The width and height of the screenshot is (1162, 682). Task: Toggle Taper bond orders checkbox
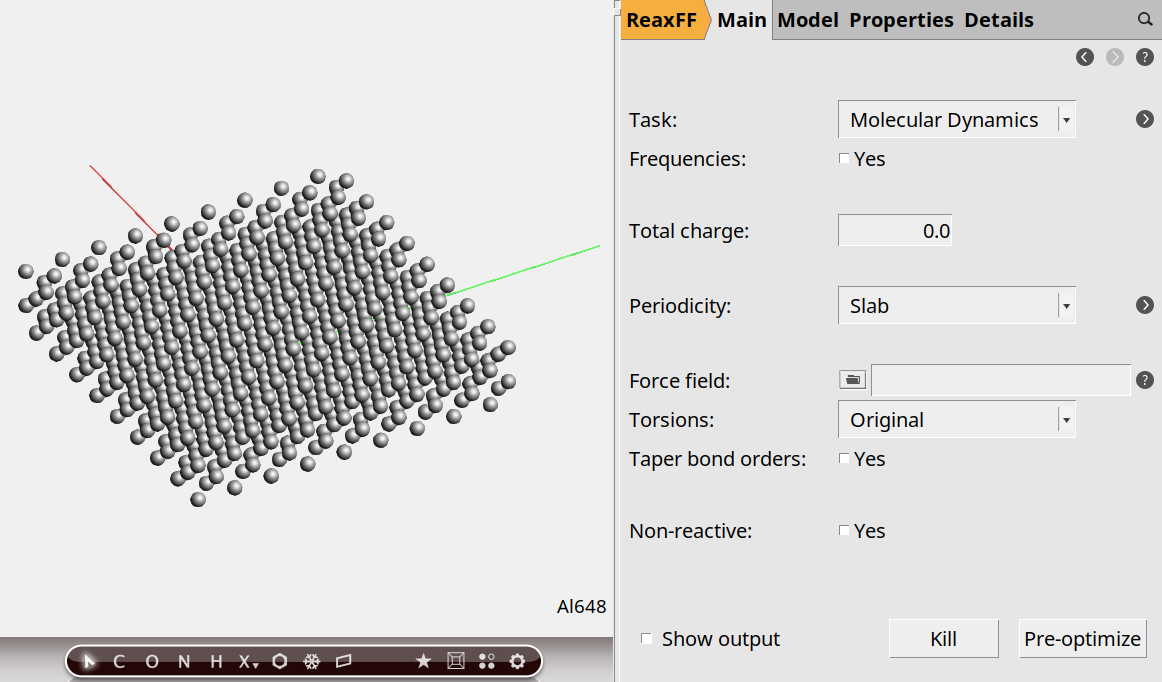(844, 458)
